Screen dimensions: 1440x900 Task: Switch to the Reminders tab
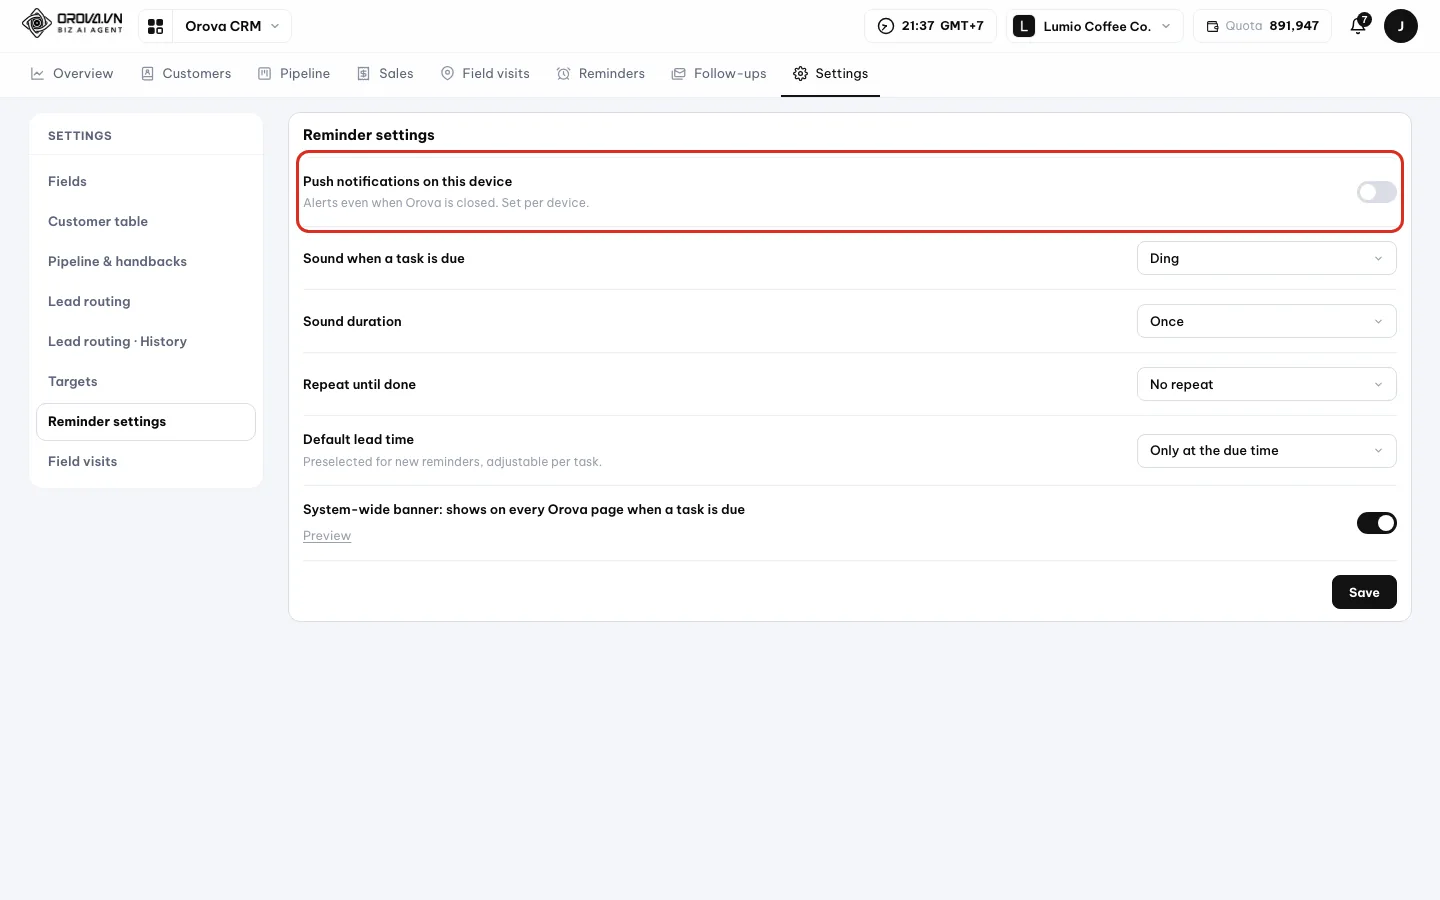click(x=601, y=73)
